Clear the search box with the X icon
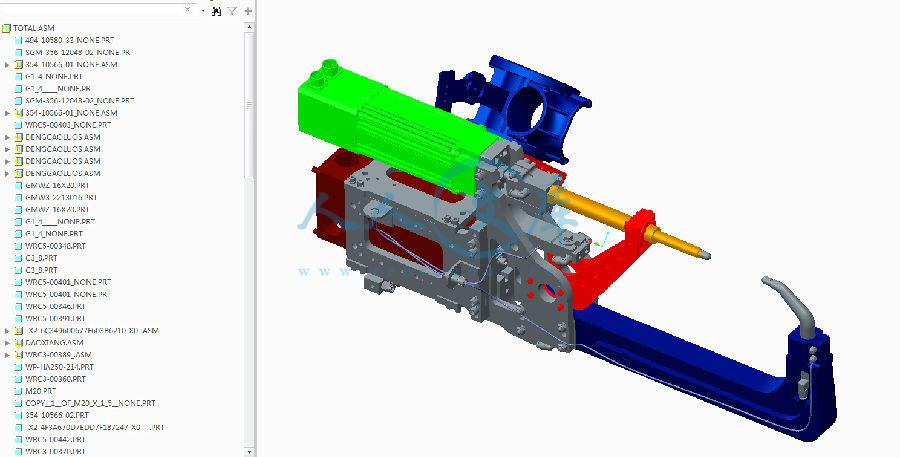 pos(188,10)
